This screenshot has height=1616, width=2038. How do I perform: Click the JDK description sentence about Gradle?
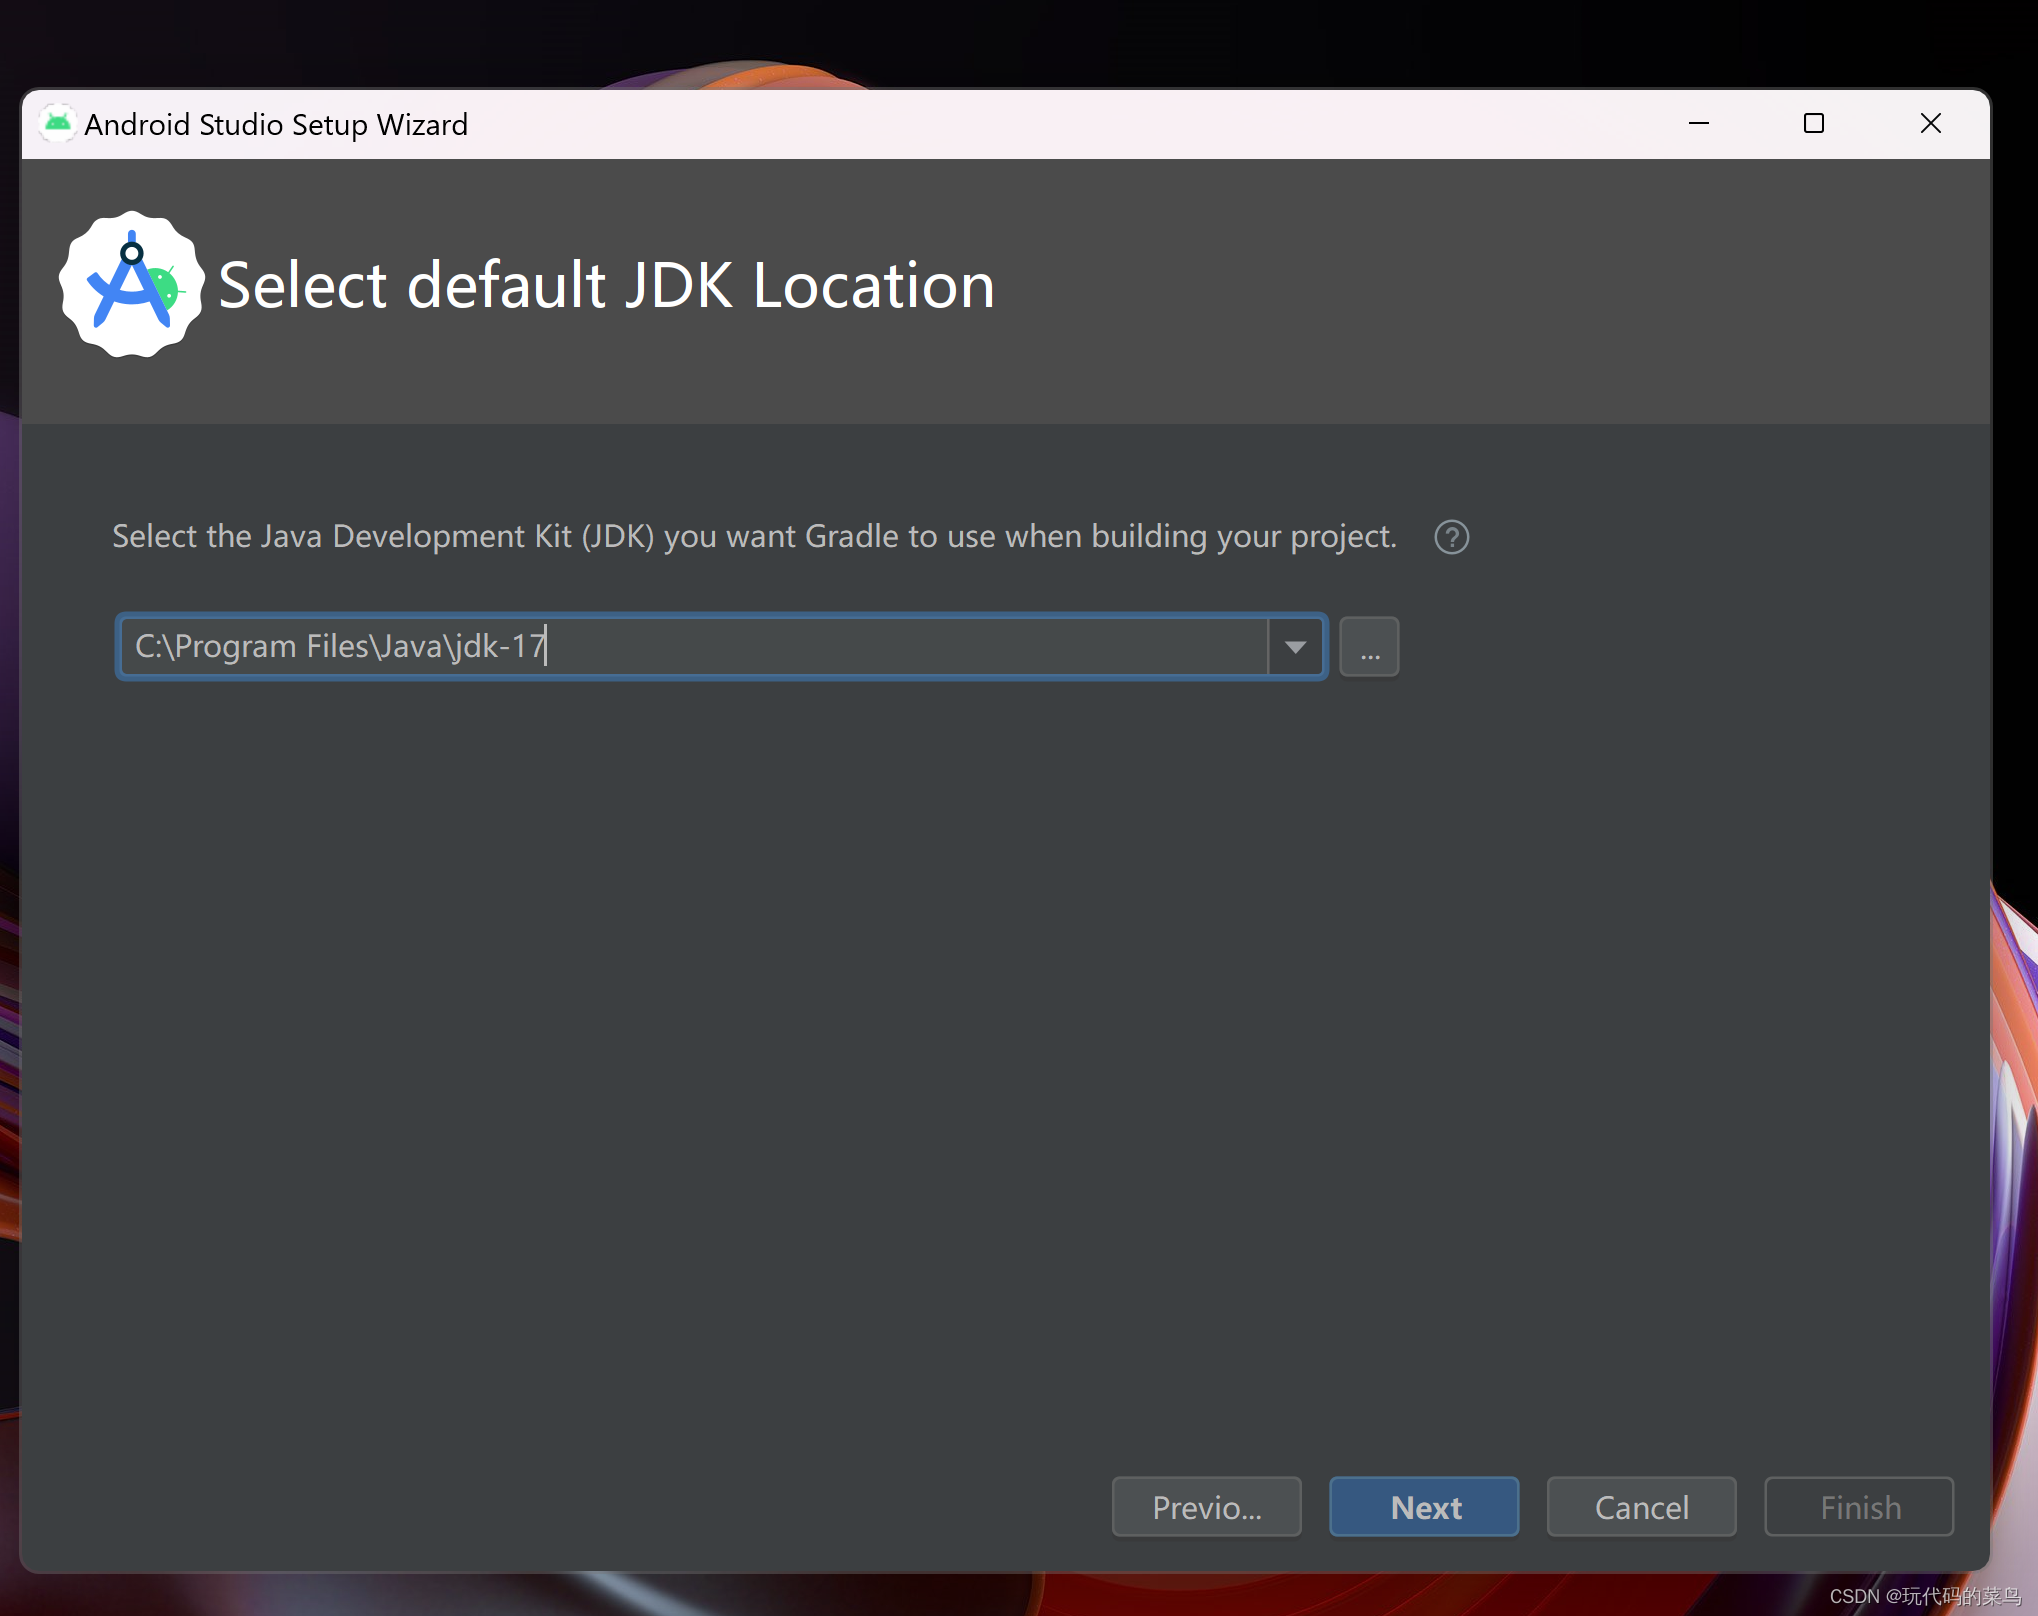754,537
